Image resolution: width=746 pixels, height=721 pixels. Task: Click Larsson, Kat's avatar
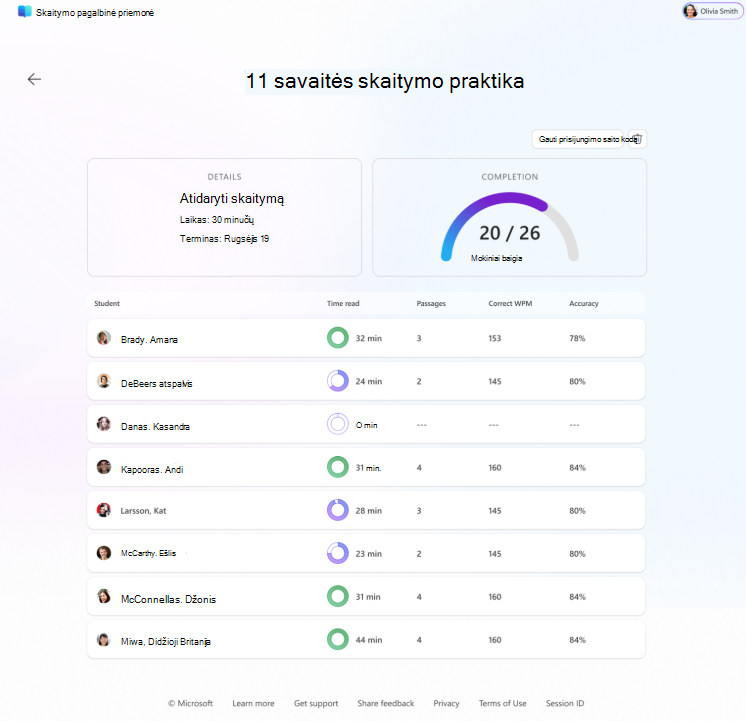tap(104, 510)
